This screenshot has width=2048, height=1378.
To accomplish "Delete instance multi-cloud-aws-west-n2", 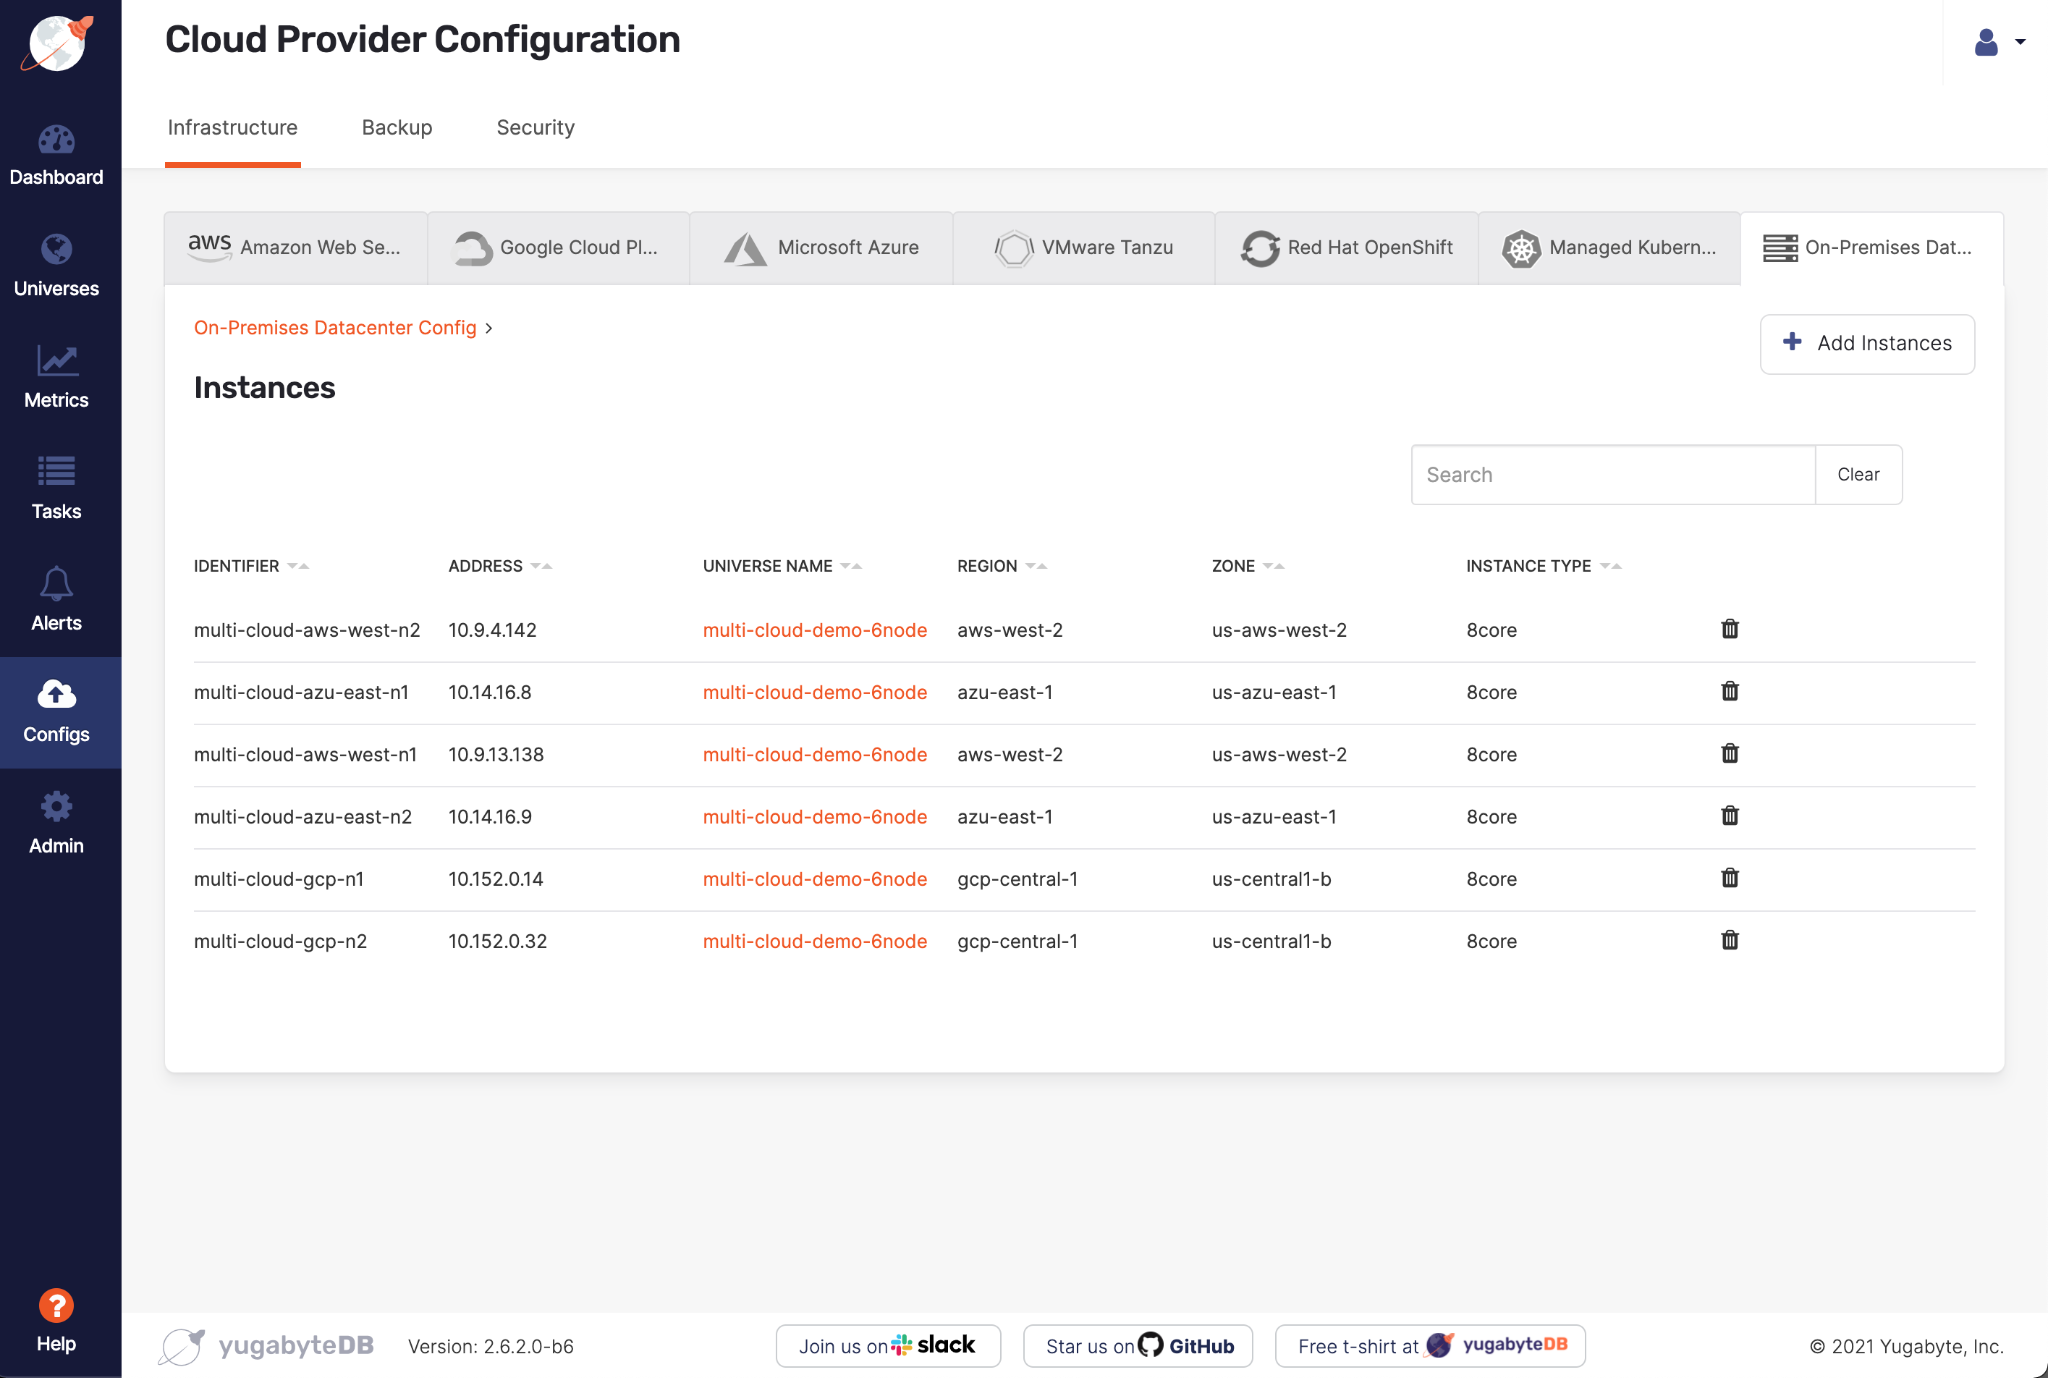I will 1730,629.
